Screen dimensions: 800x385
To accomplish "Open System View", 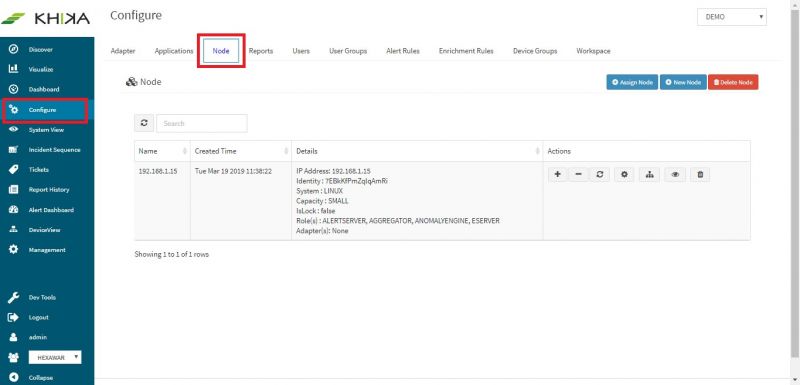I will [46, 130].
